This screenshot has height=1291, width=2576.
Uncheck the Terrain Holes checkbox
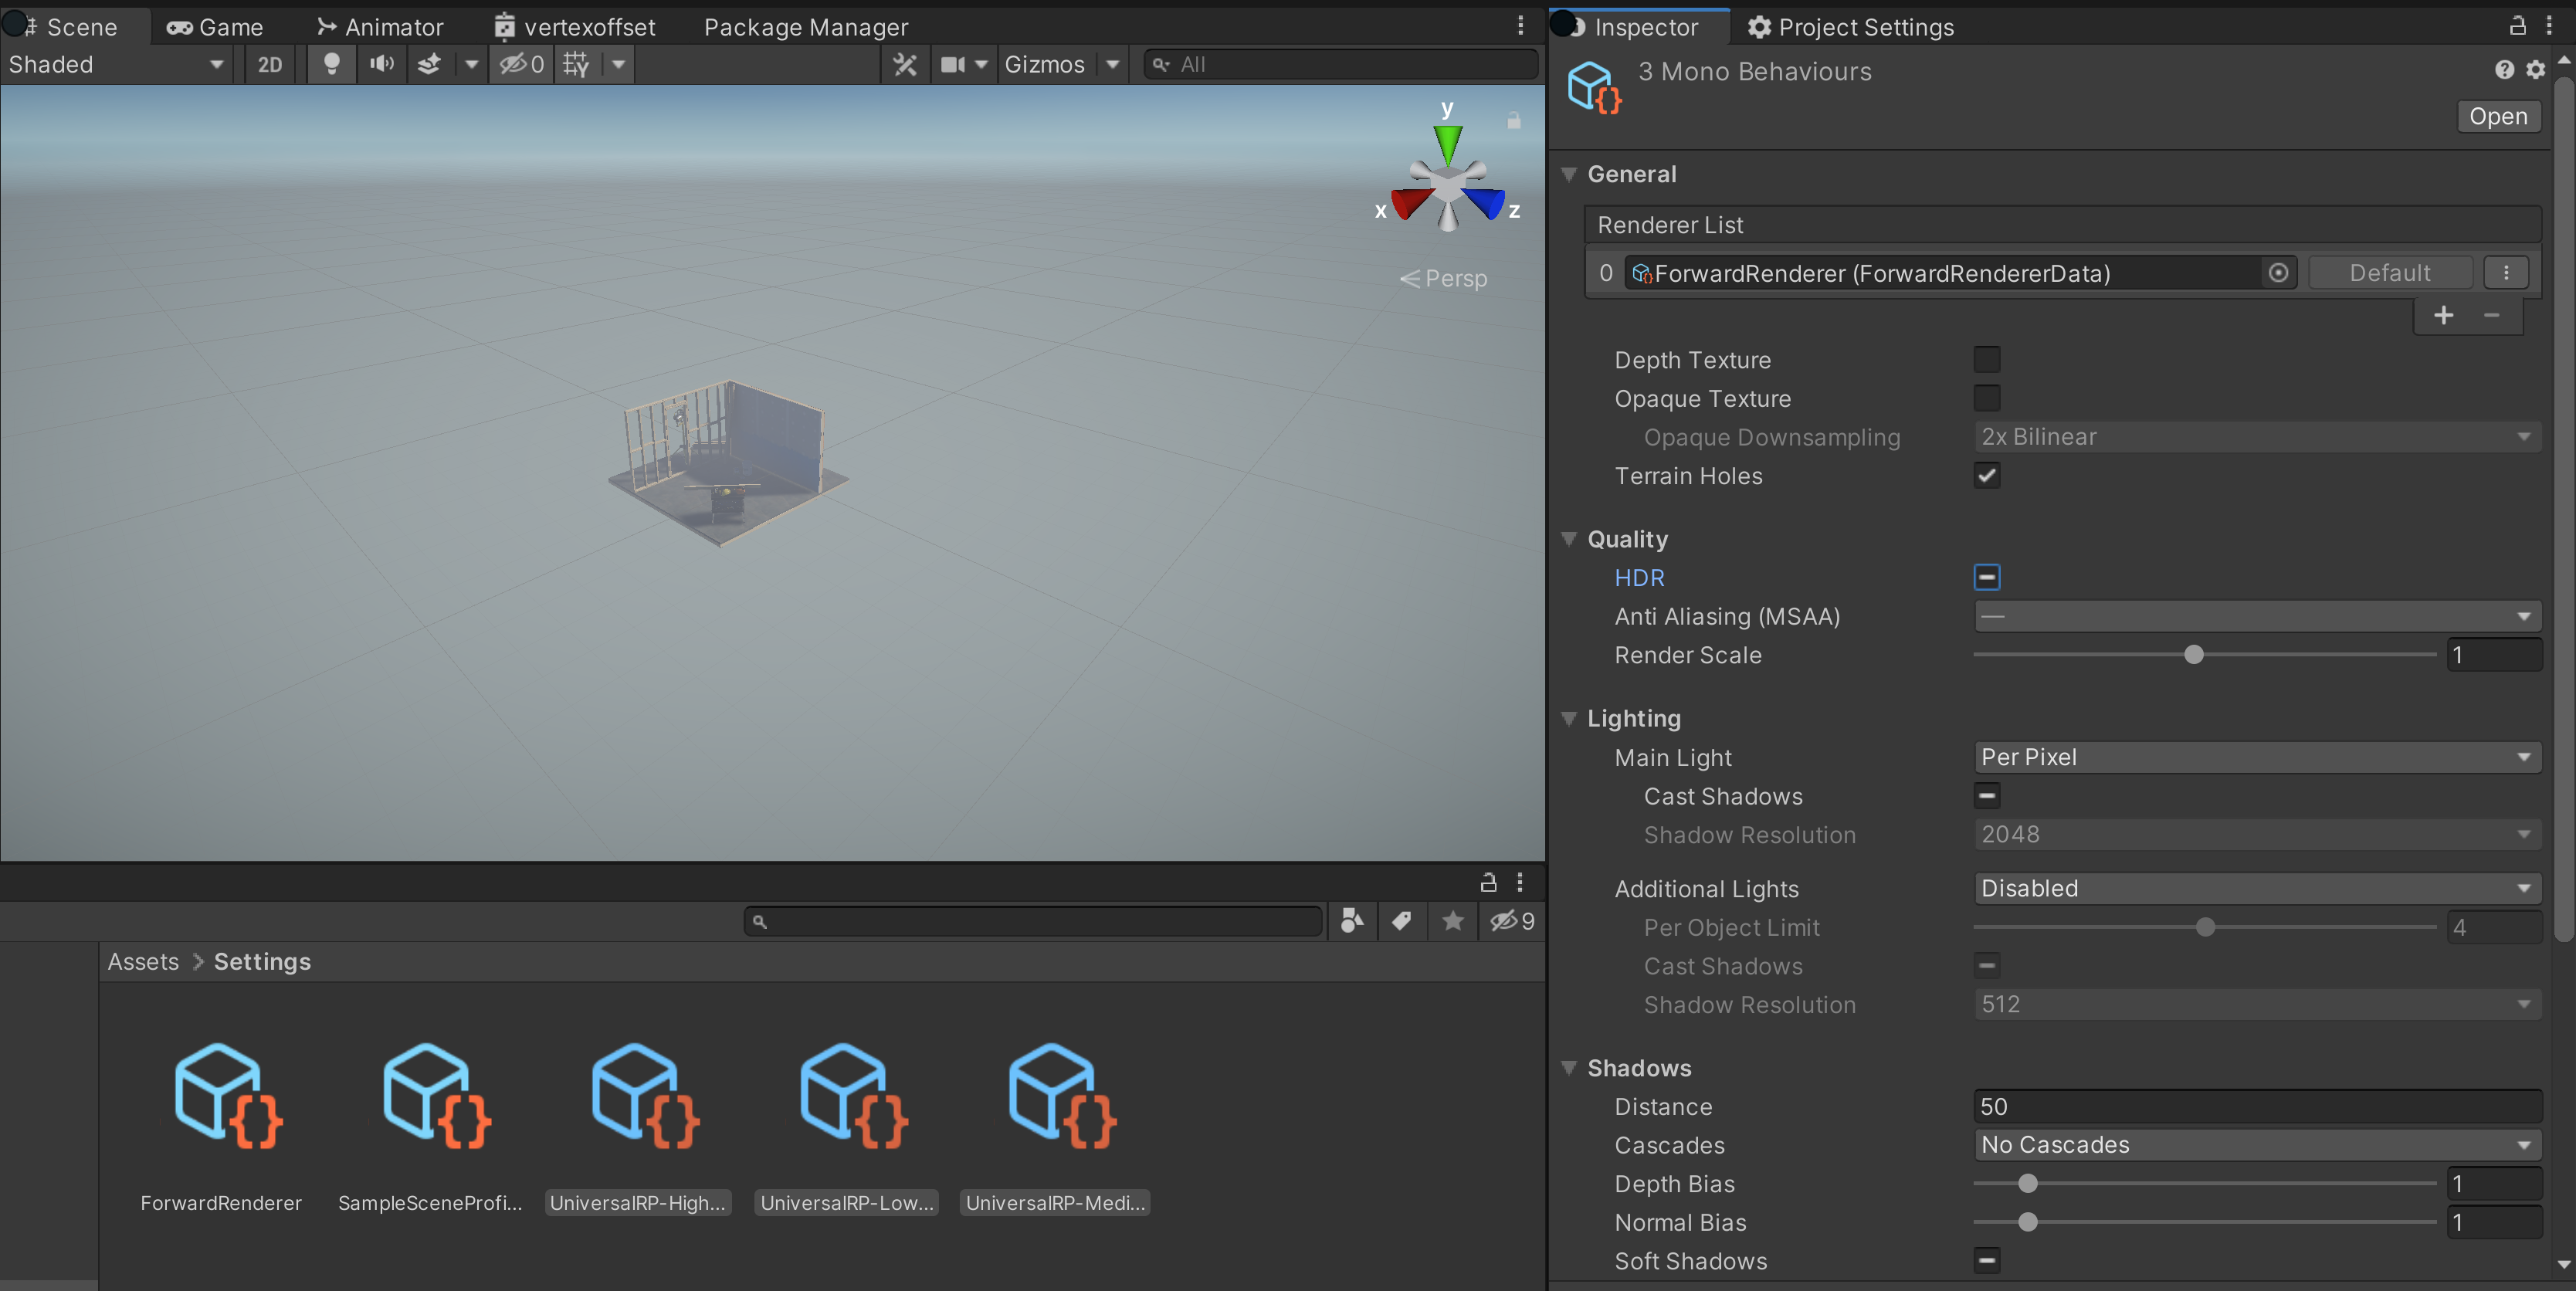tap(1986, 476)
